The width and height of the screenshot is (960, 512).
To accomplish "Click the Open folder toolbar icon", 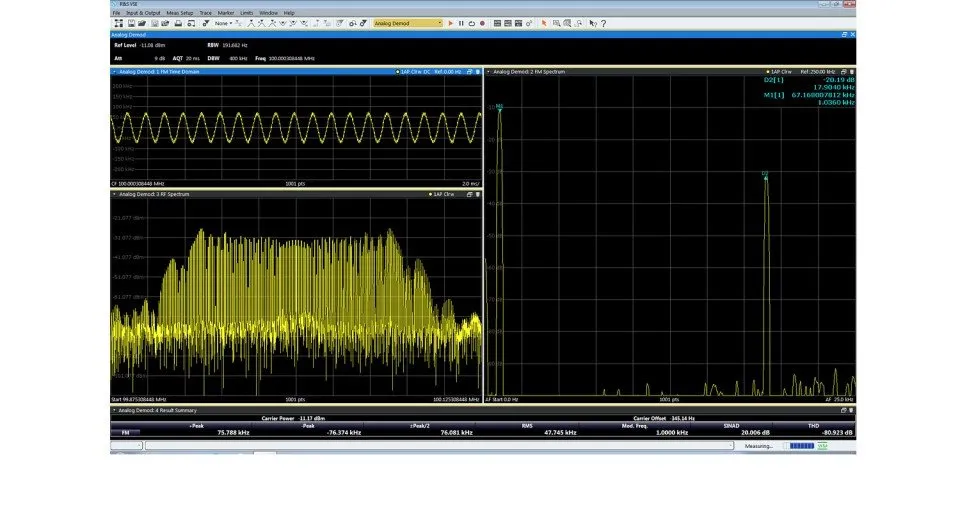I will click(142, 23).
